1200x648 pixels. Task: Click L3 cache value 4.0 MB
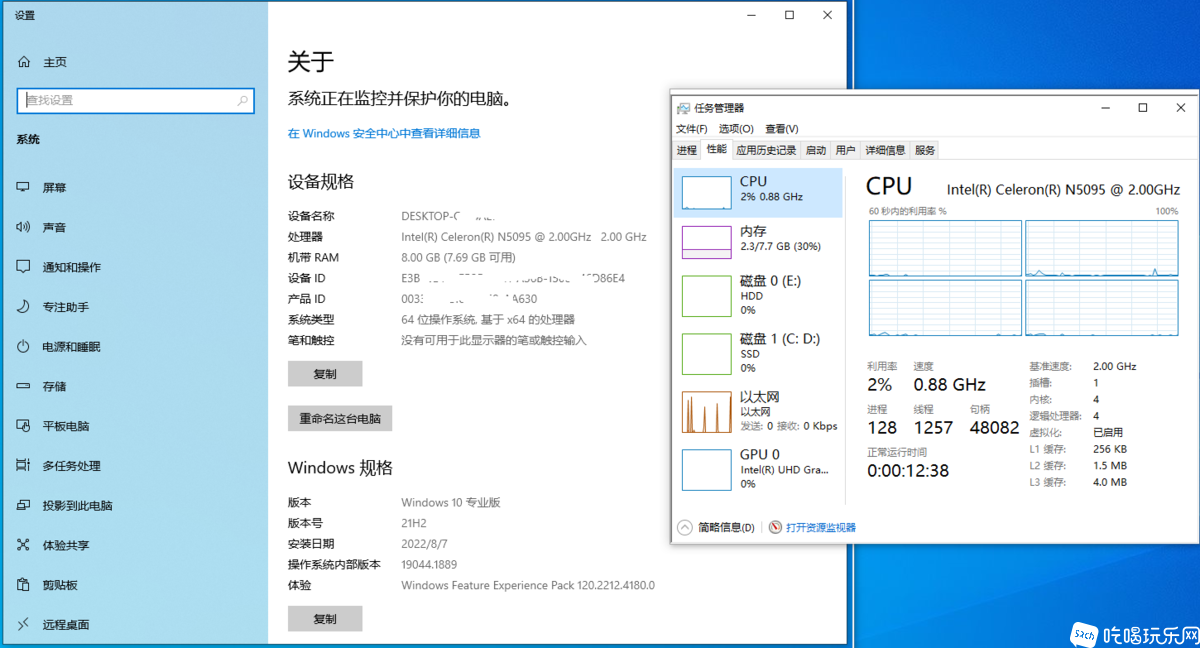point(1110,482)
